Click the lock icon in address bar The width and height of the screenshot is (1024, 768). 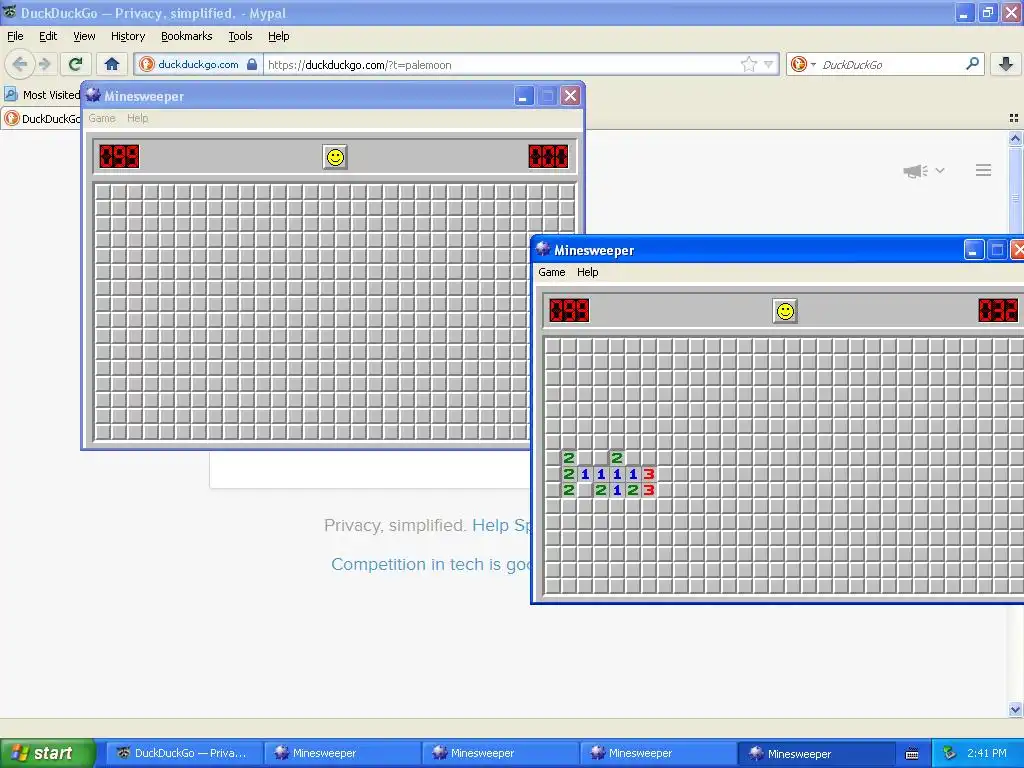click(x=251, y=64)
